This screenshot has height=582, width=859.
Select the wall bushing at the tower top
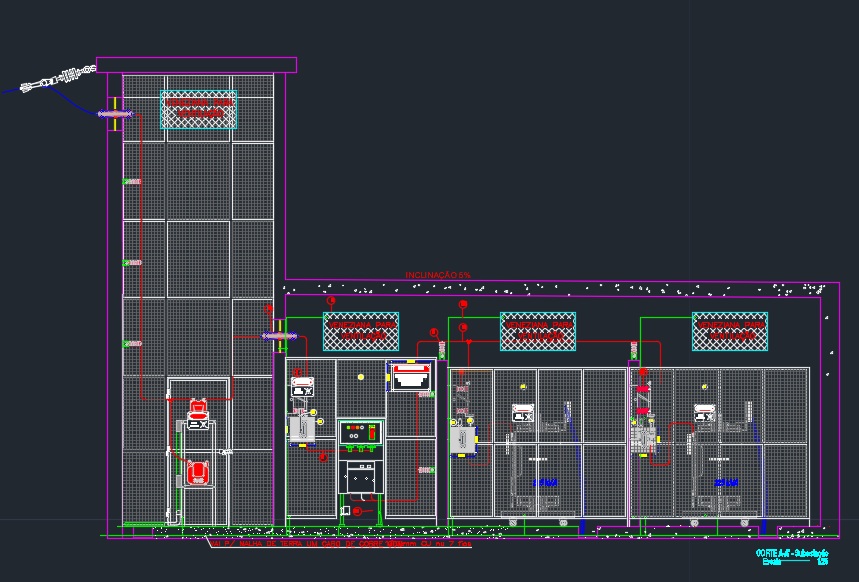point(115,114)
